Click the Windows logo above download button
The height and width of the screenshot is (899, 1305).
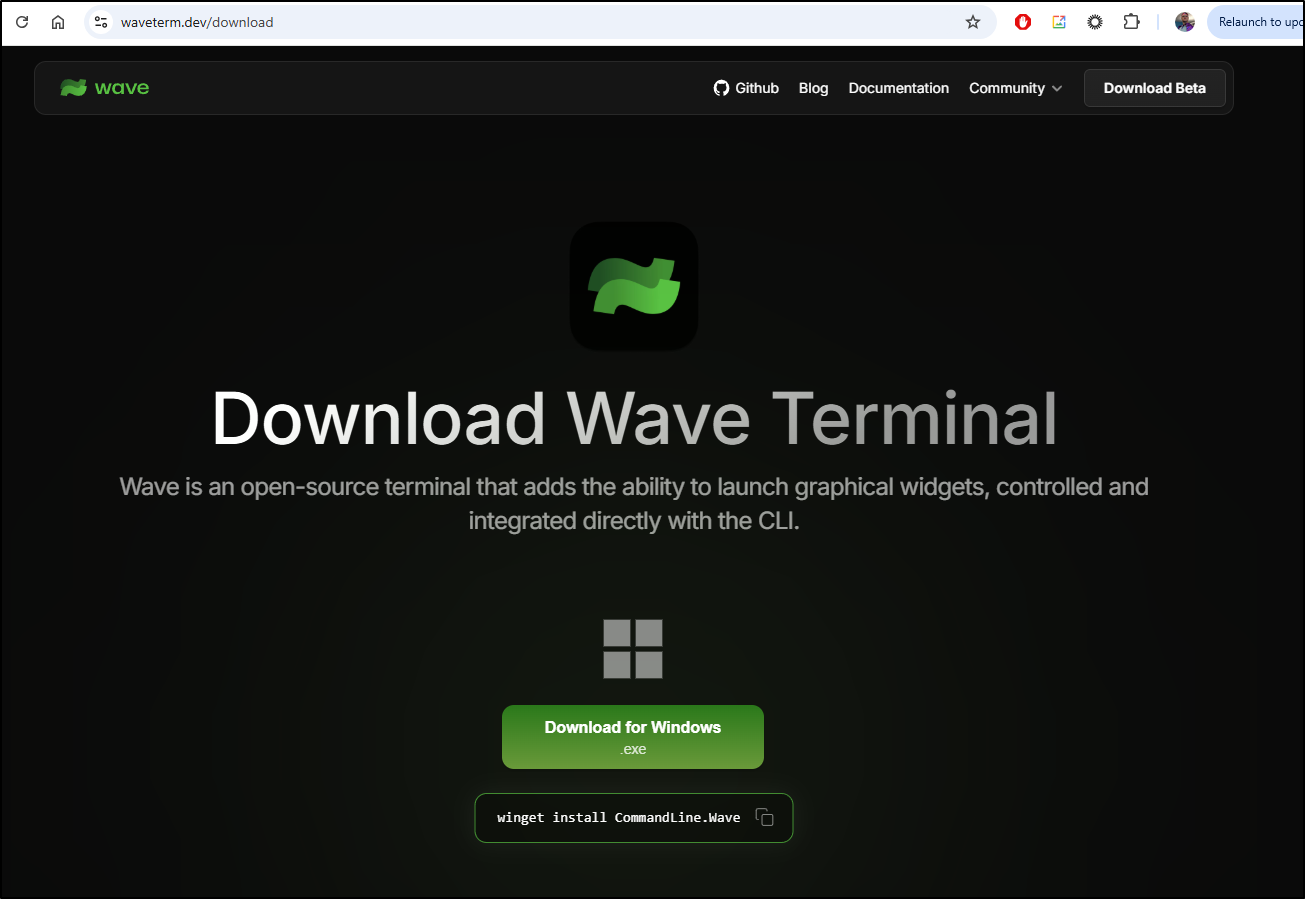(x=633, y=649)
